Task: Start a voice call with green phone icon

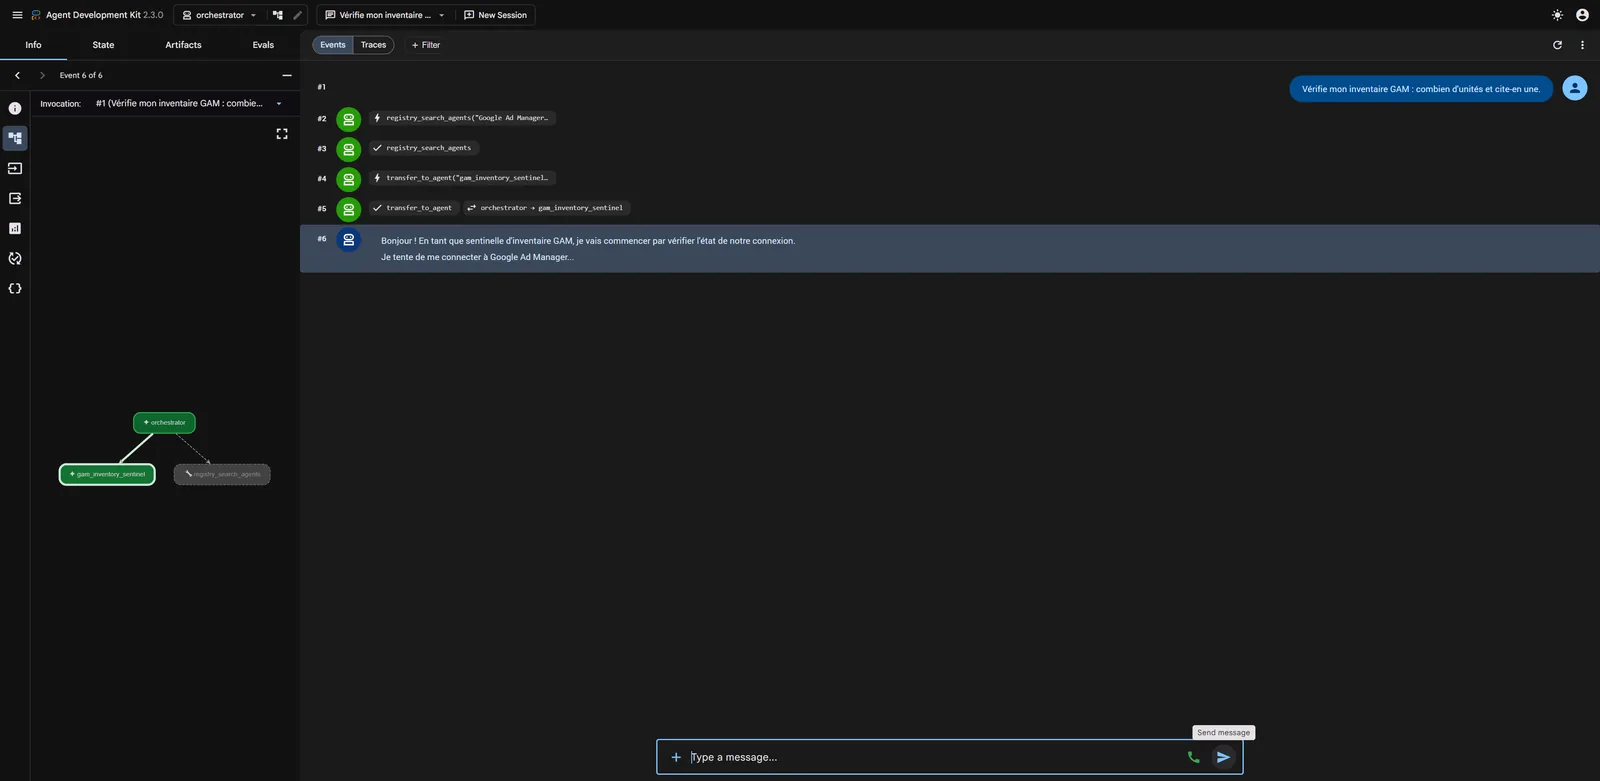Action: [x=1193, y=757]
